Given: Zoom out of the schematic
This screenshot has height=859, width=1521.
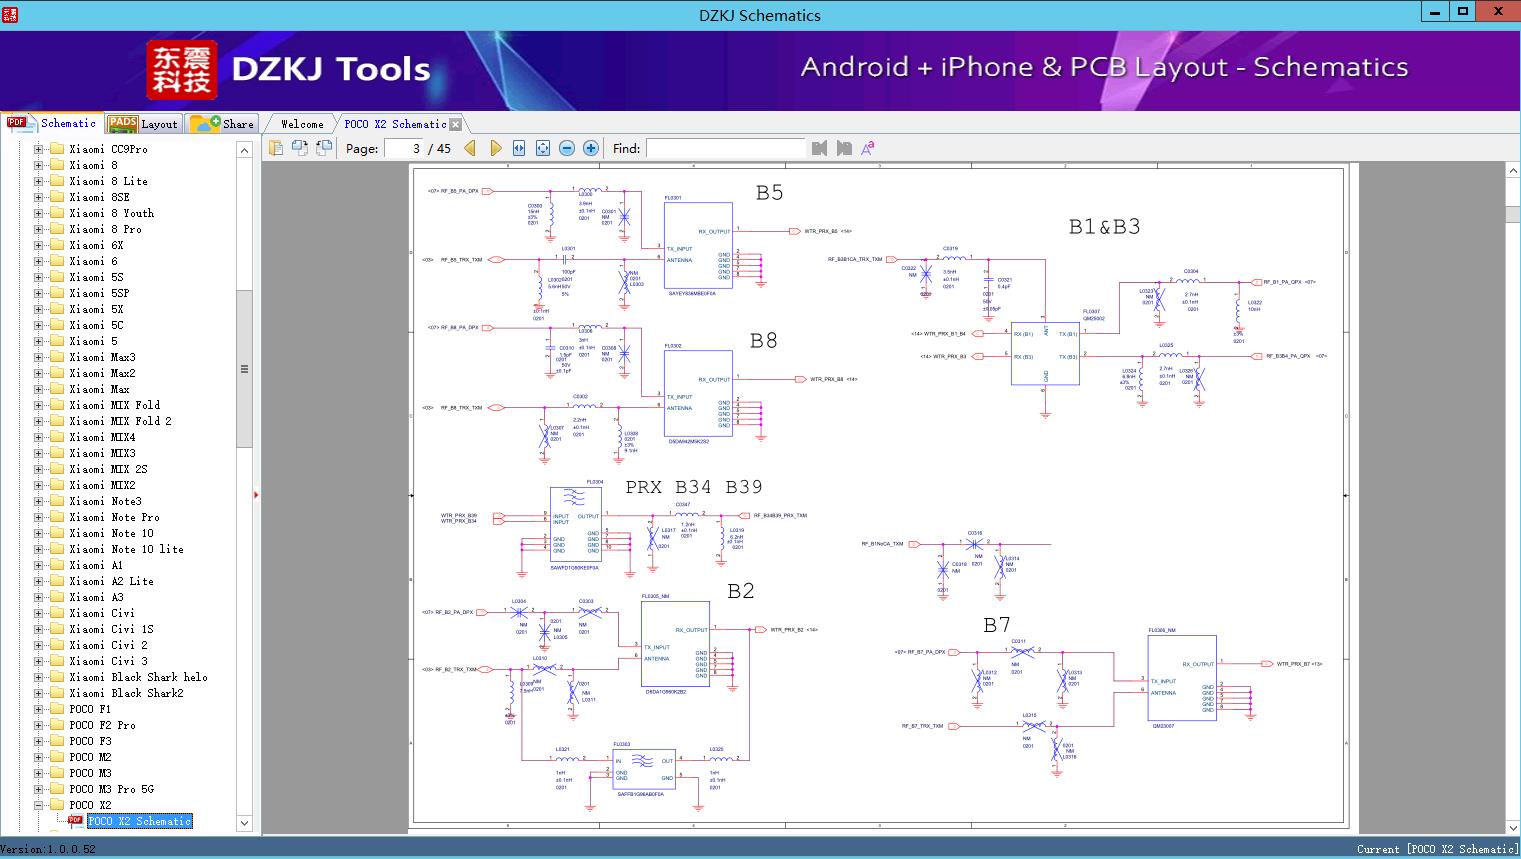Looking at the screenshot, I should coord(567,148).
